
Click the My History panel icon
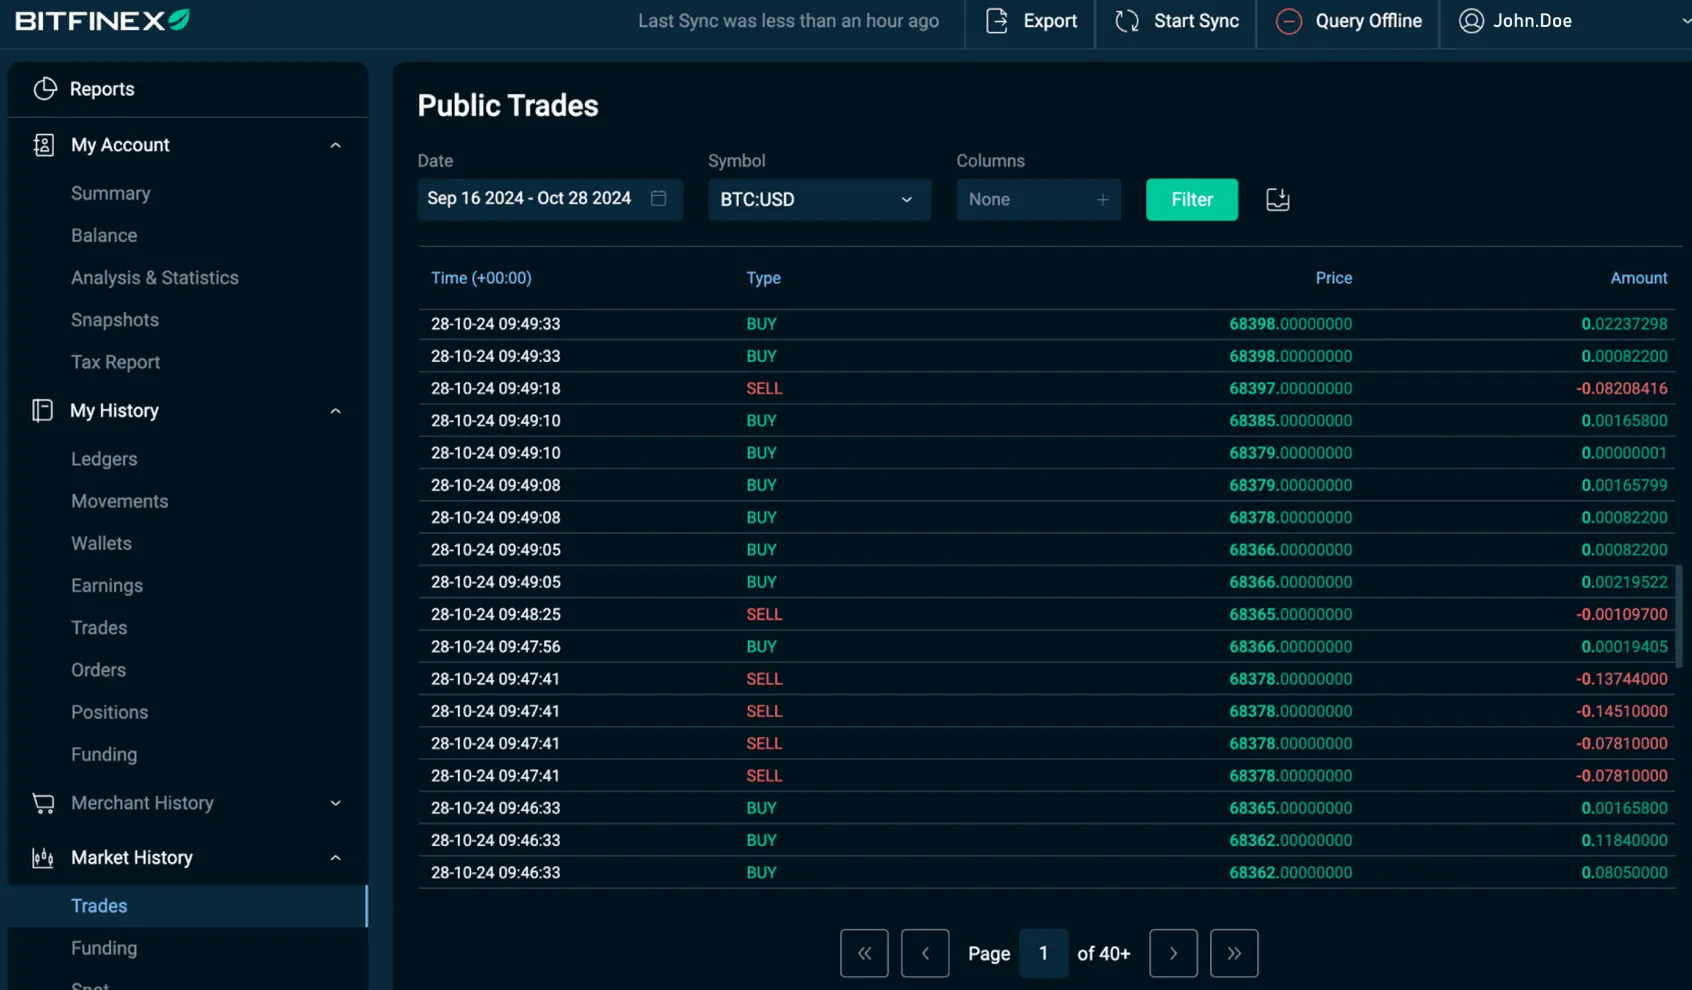pyautogui.click(x=42, y=410)
